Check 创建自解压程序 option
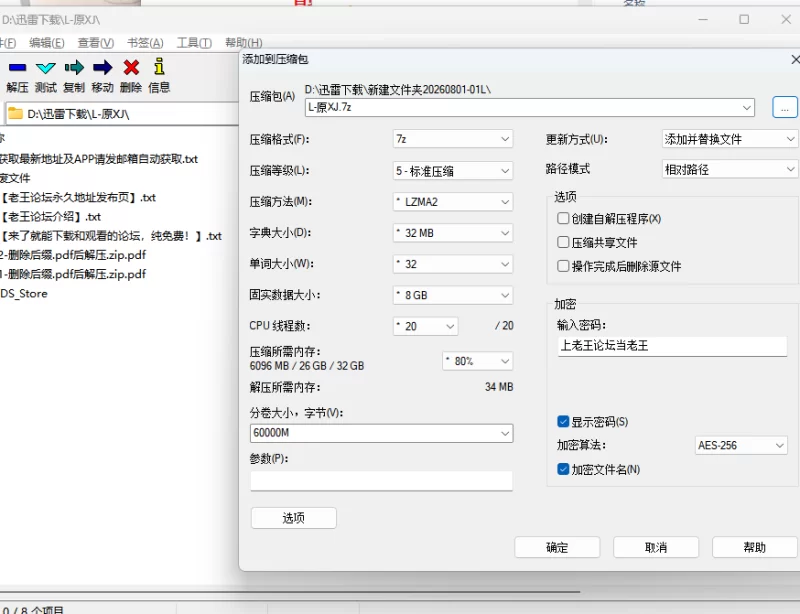Viewport: 800px width, 614px height. point(563,218)
